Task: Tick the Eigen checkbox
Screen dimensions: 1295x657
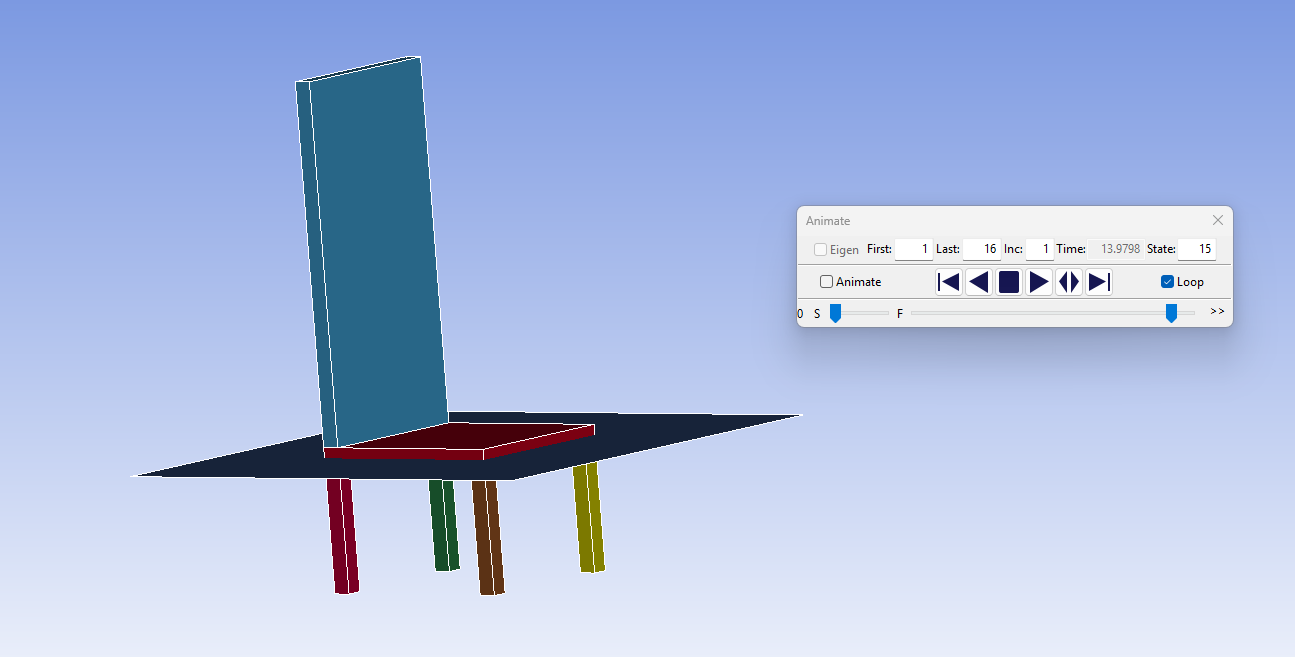Action: (820, 249)
